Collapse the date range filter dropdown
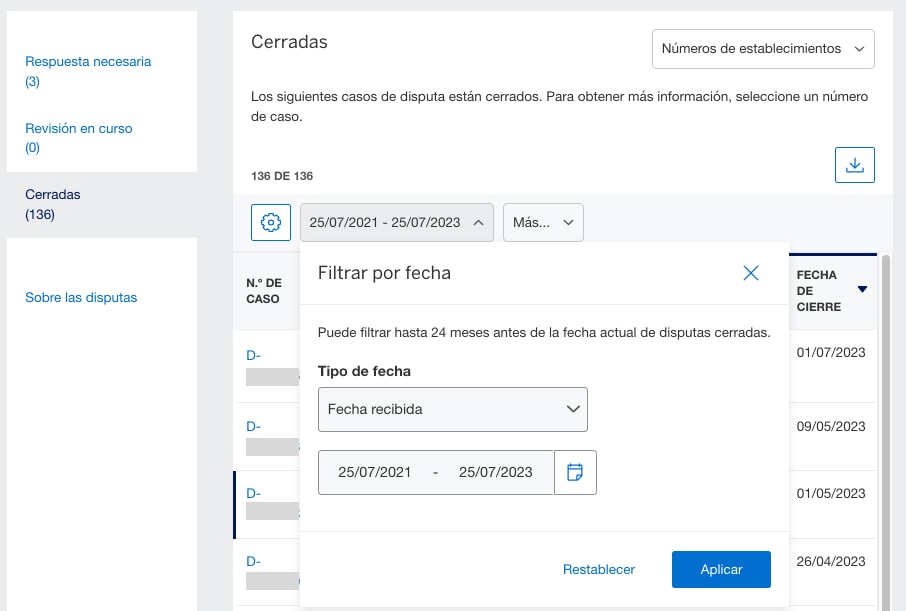Screen dimensions: 906x611 pyautogui.click(x=396, y=222)
